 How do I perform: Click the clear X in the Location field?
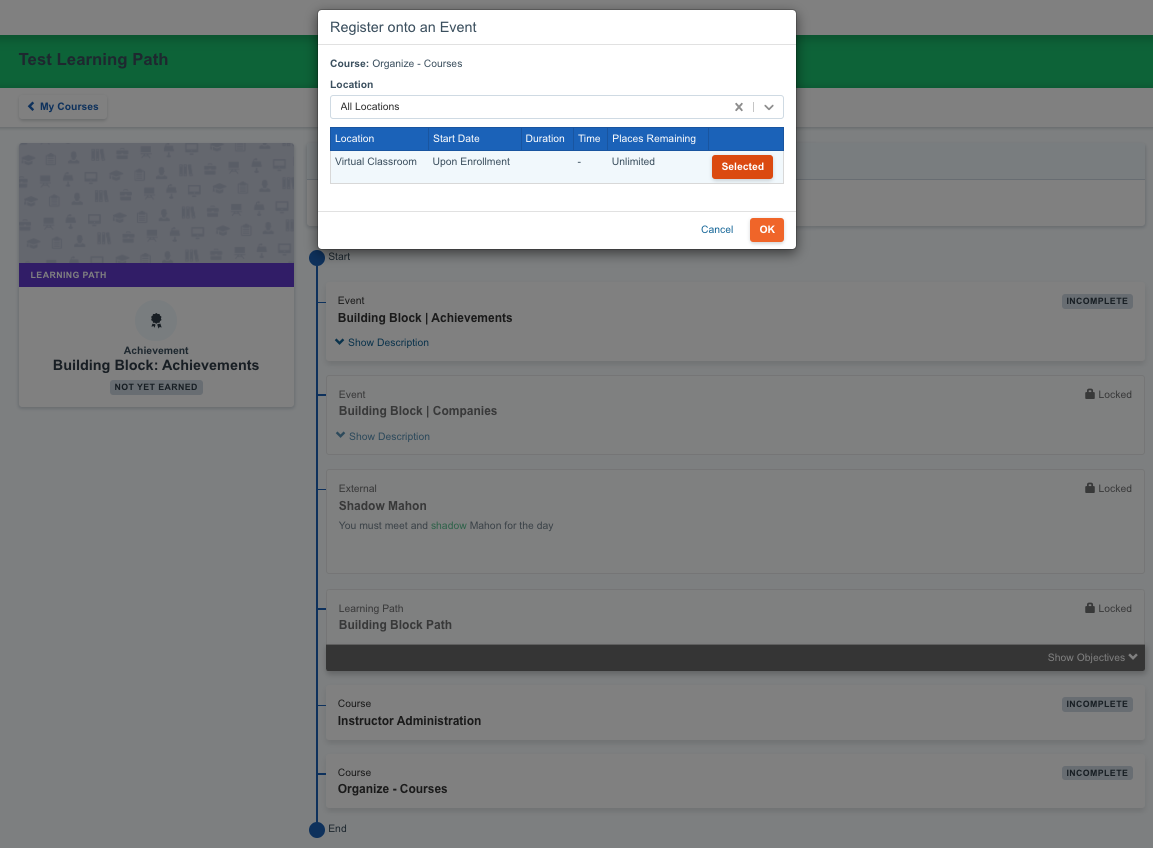[738, 106]
